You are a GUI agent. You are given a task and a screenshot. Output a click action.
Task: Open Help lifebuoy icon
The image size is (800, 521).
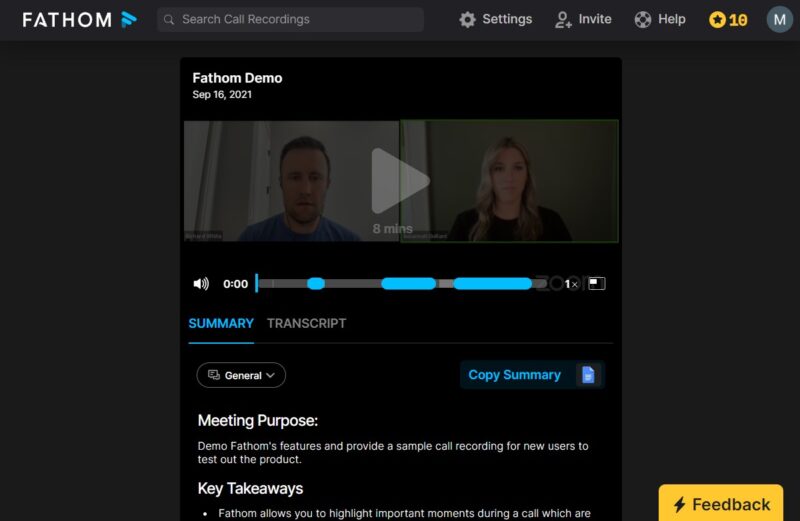tap(642, 20)
